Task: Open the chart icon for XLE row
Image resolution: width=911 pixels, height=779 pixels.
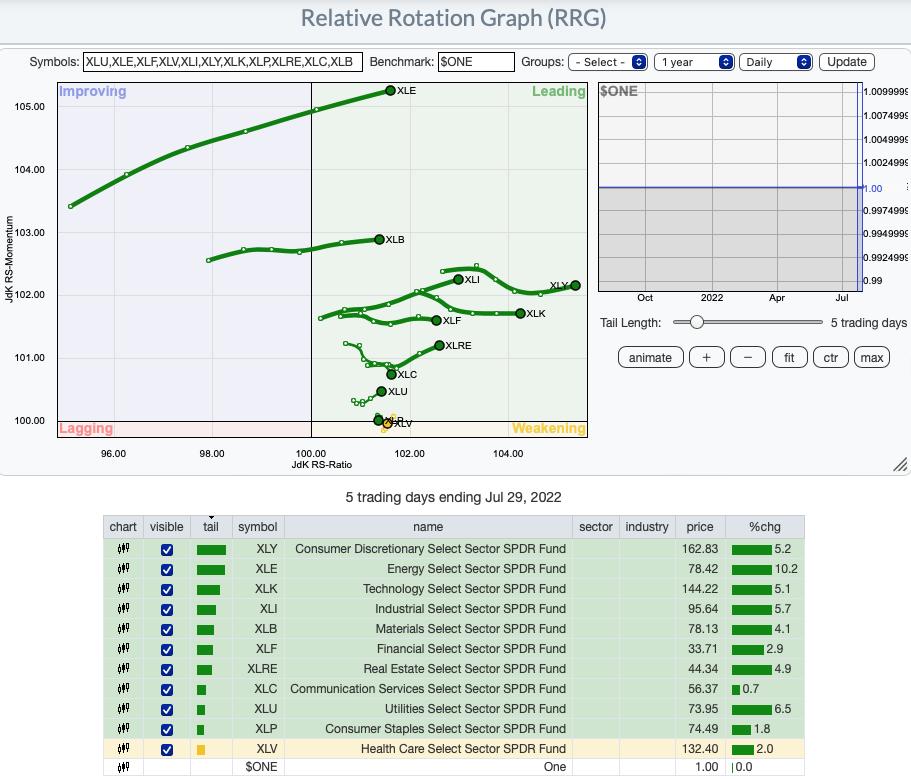Action: 123,569
